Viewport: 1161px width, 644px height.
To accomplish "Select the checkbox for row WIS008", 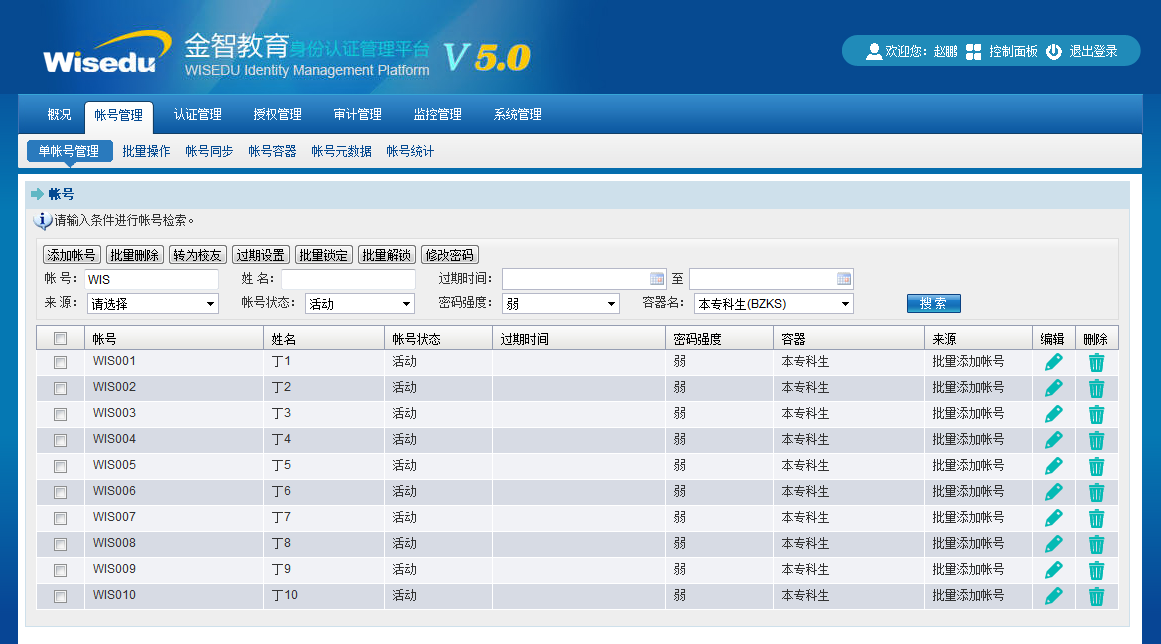I will [x=60, y=544].
